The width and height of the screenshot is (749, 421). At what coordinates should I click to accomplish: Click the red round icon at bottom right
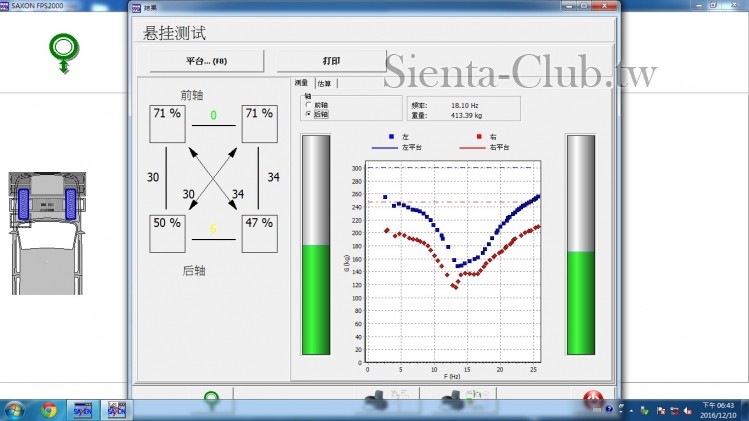coord(594,400)
